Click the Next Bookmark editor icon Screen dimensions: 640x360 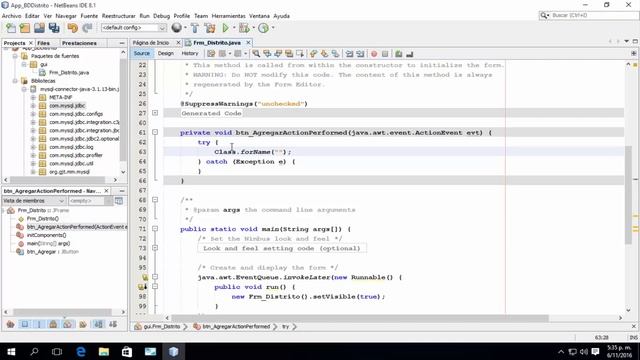coord(324,53)
